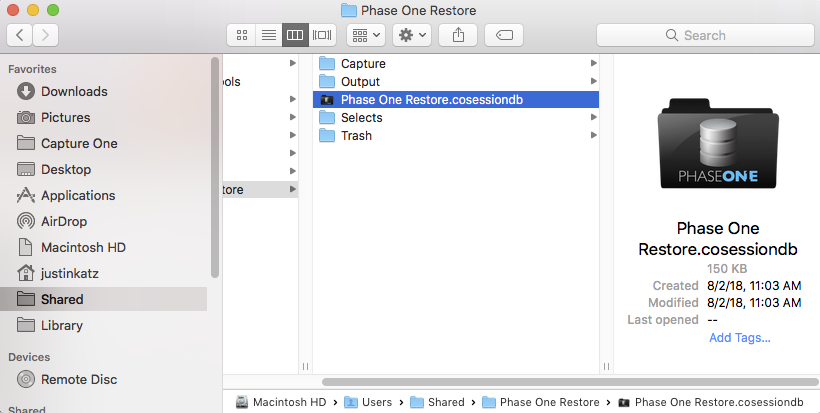Click the horizontal scrollbar of column view
This screenshot has height=413, width=820.
click(x=570, y=382)
